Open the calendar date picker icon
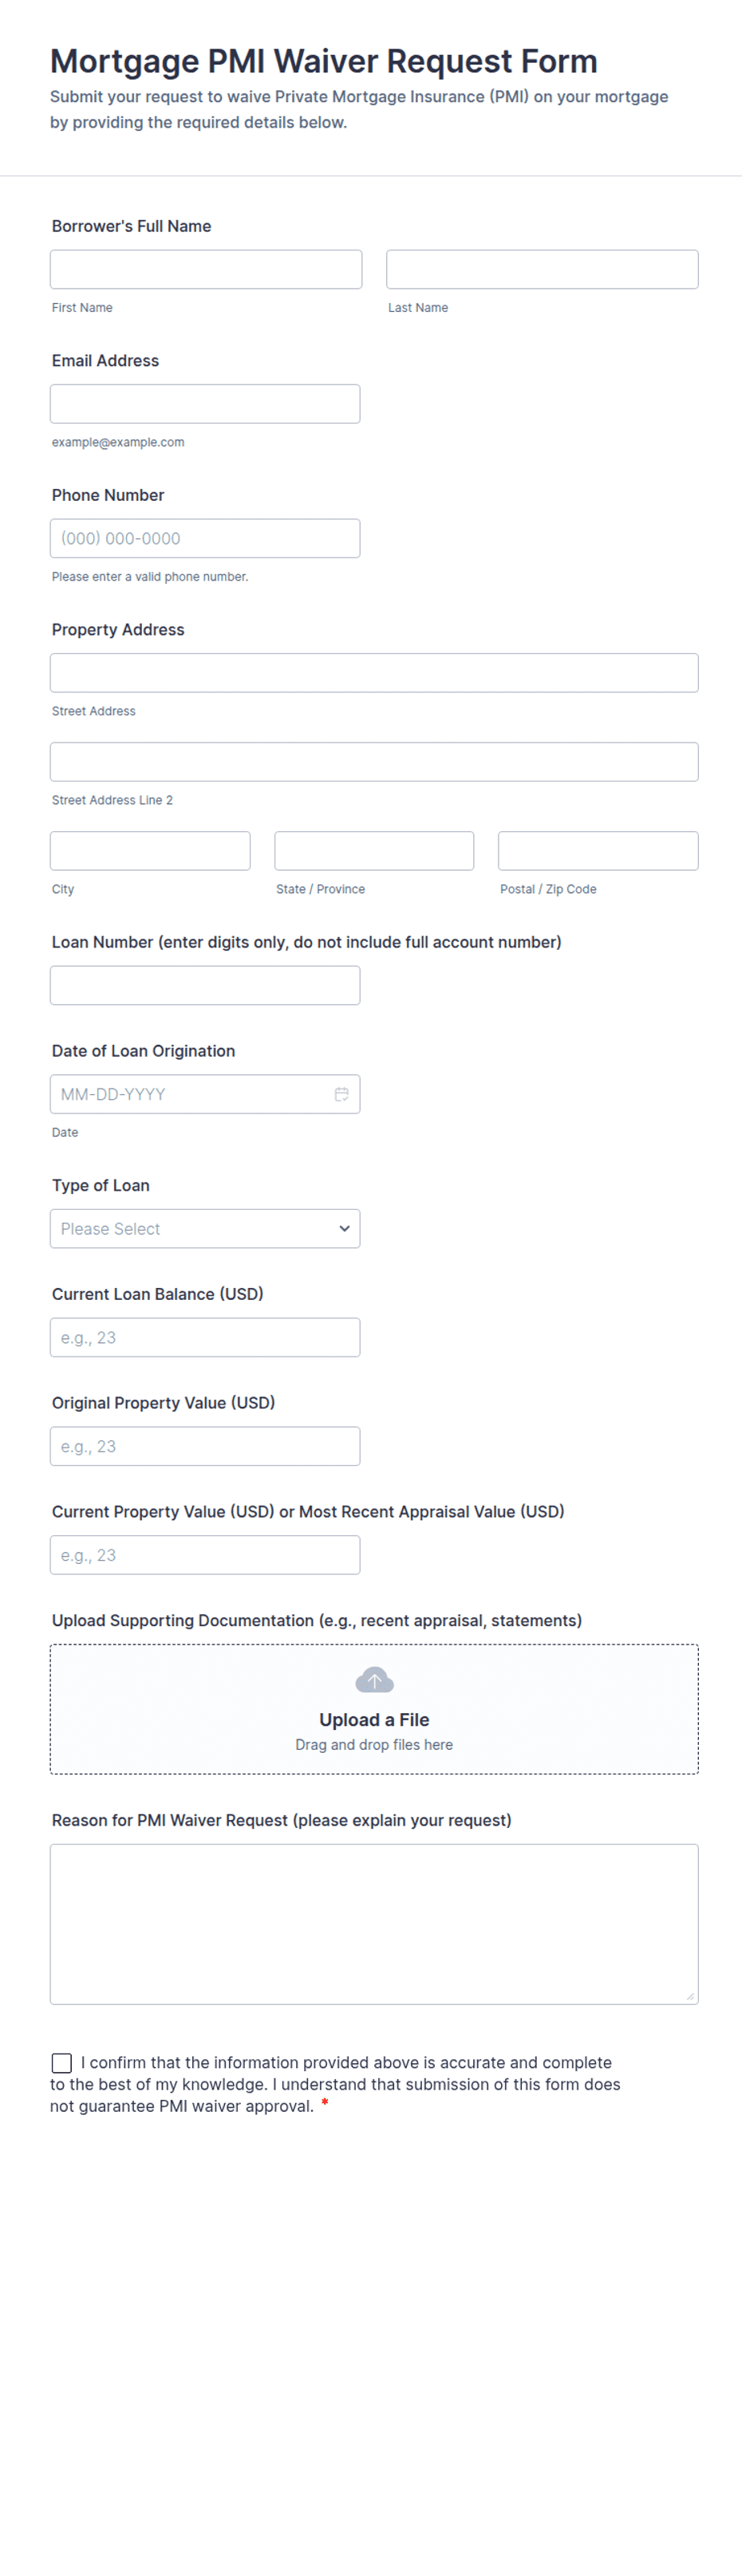This screenshot has height=2576, width=742. coord(341,1094)
